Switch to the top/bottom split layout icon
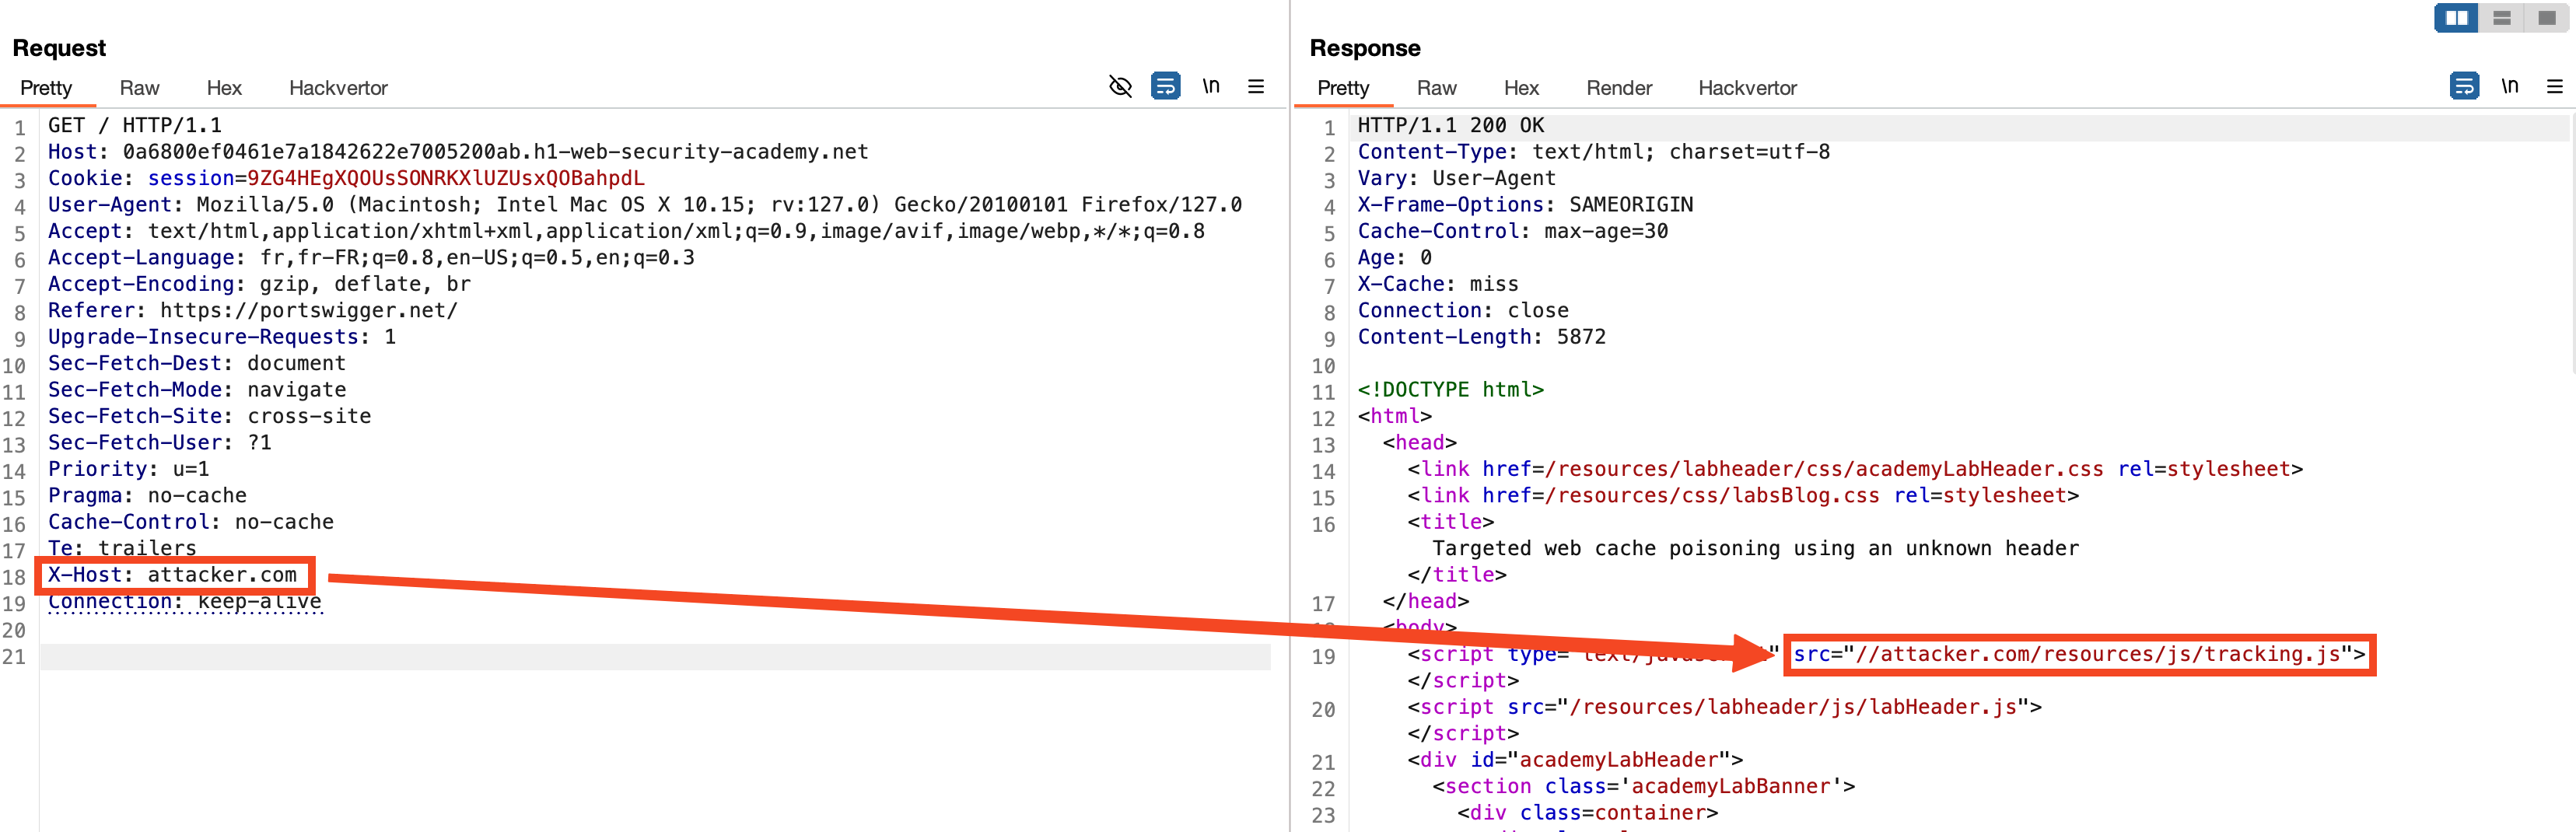The width and height of the screenshot is (2576, 832). (x=2502, y=18)
